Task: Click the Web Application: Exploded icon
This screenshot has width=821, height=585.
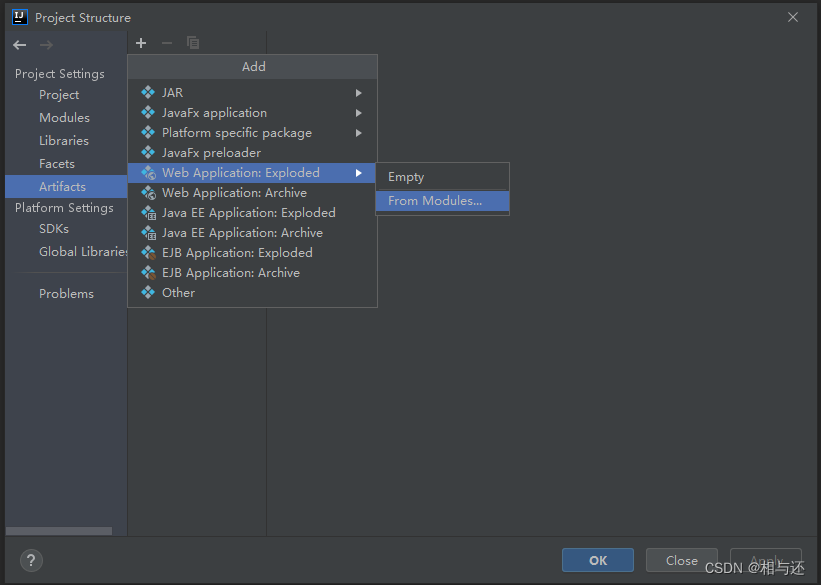Action: [149, 173]
